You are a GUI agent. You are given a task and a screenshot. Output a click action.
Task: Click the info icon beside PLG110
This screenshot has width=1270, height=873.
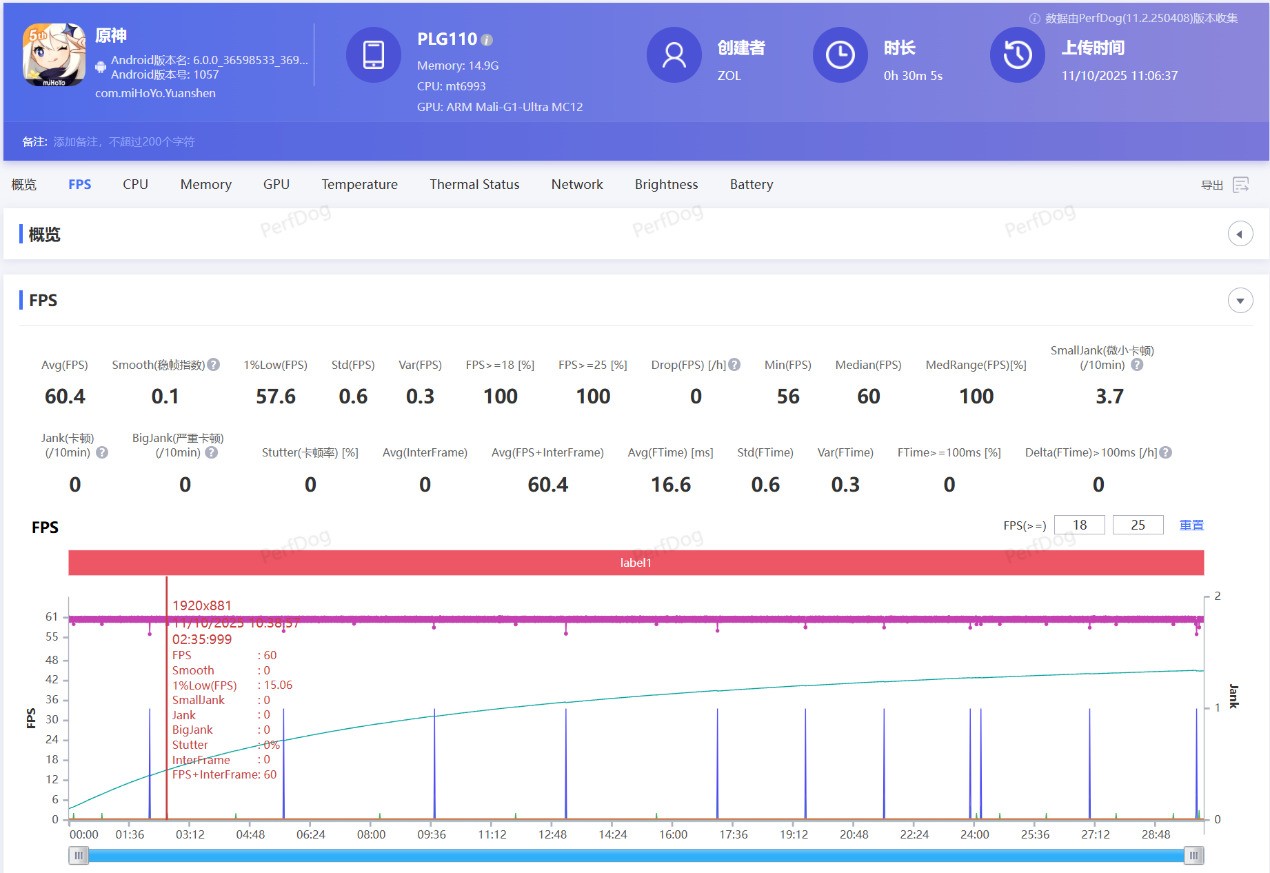point(487,40)
